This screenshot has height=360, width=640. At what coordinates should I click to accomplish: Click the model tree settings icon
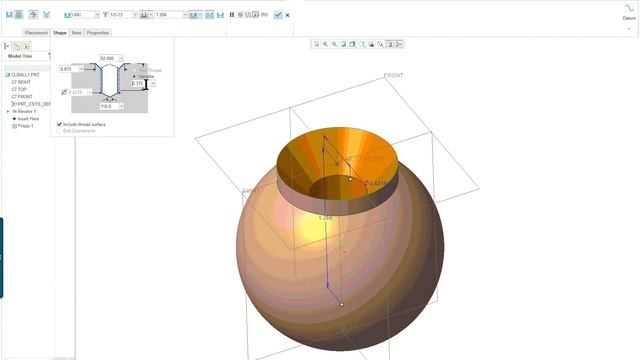coord(26,46)
